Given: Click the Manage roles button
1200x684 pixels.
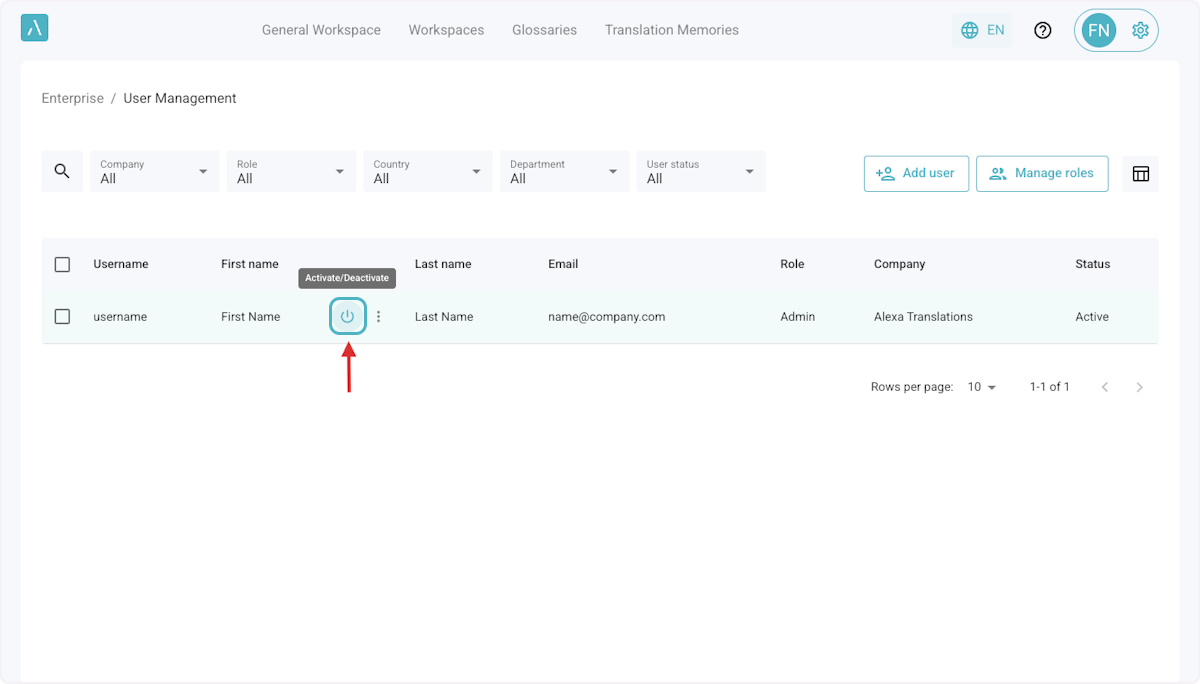Looking at the screenshot, I should (1041, 173).
